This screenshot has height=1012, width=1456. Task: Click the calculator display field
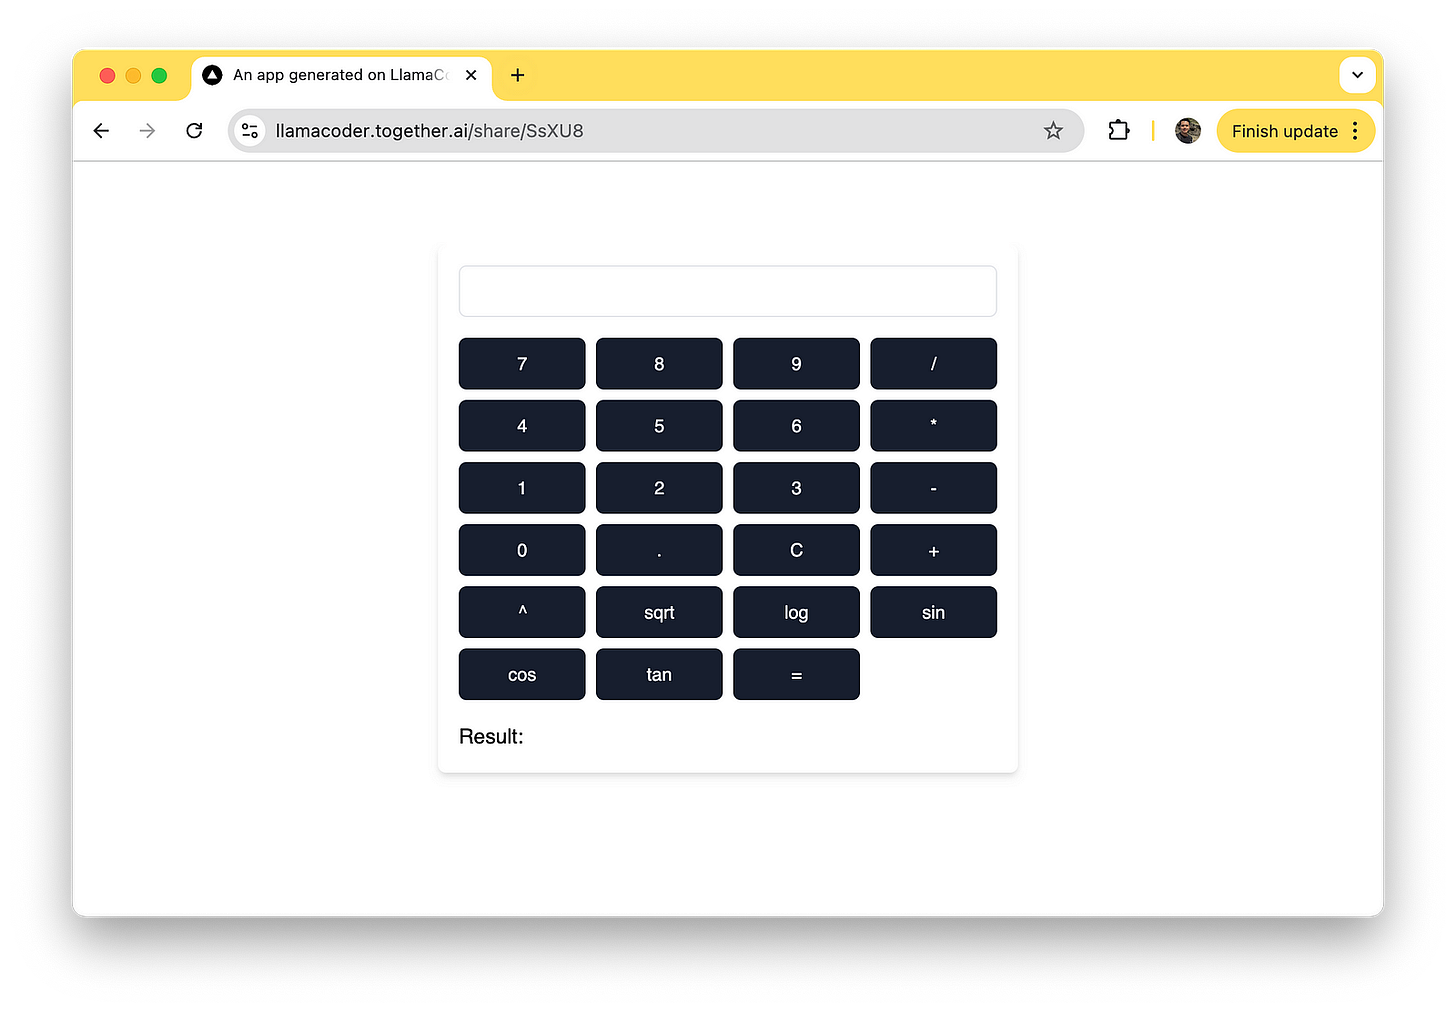[727, 291]
